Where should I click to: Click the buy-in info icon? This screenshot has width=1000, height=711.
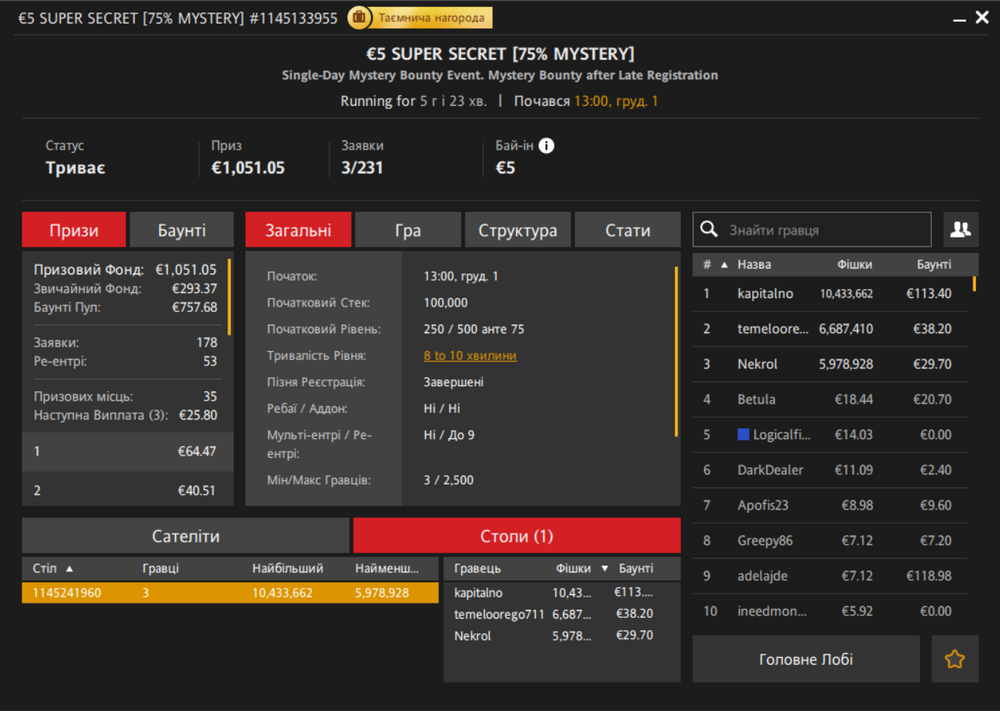click(546, 146)
